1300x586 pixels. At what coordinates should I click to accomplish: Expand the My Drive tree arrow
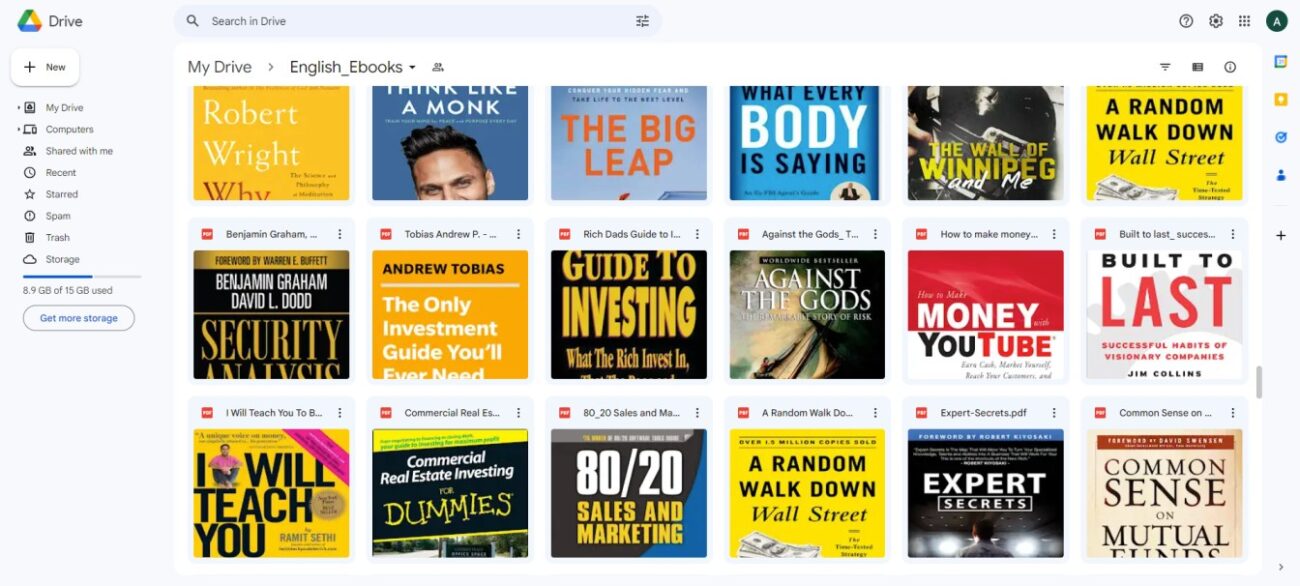(x=18, y=108)
